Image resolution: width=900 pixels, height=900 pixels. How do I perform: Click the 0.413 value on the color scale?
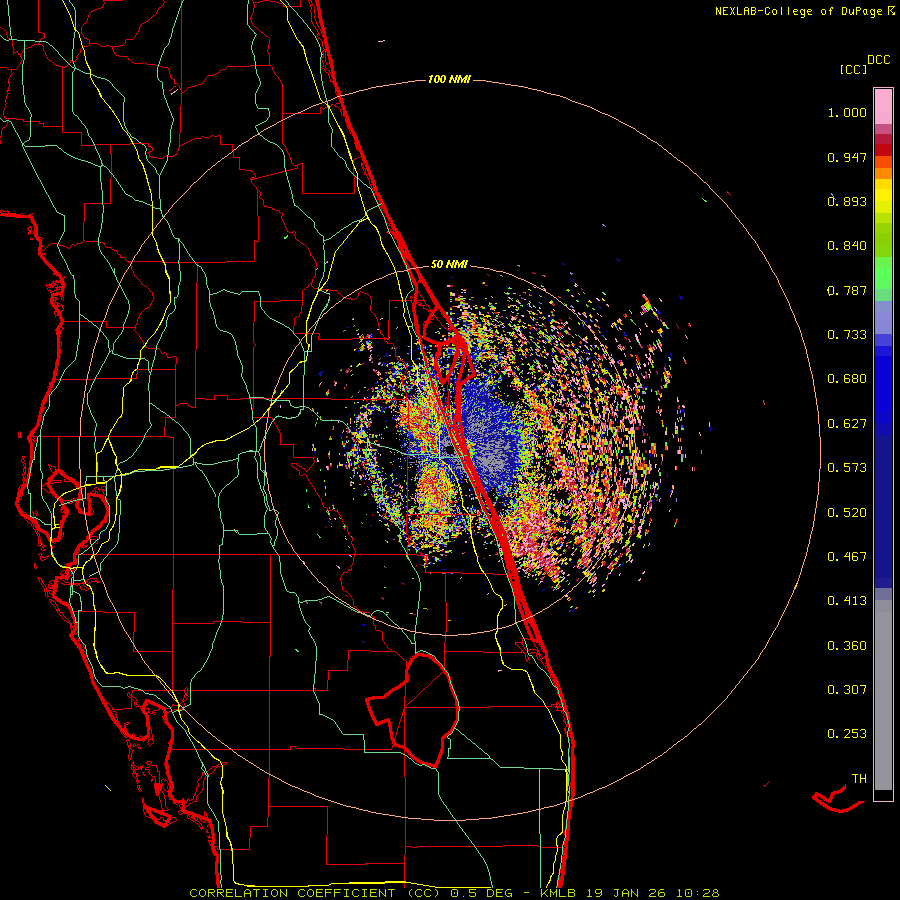tap(847, 601)
